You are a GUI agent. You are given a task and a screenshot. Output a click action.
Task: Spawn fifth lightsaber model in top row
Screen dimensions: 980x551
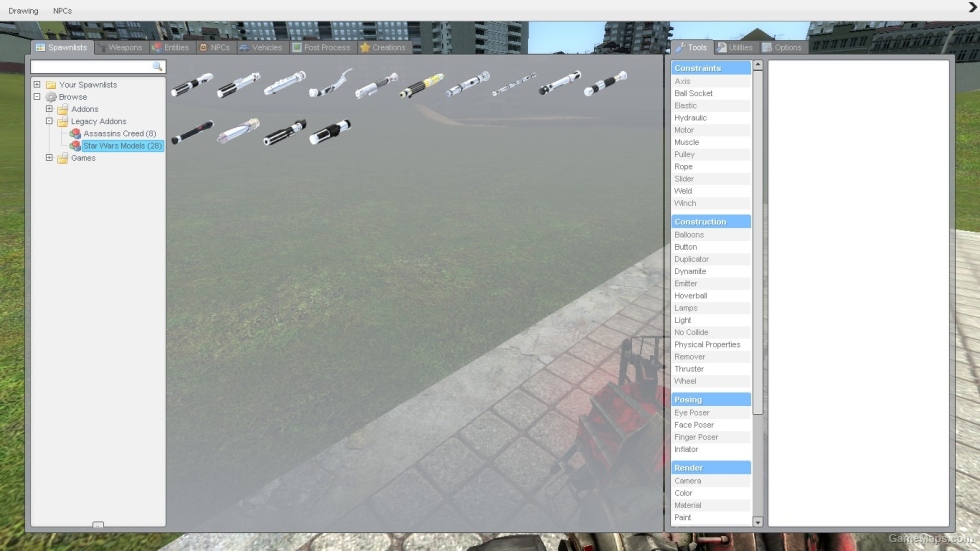pos(376,85)
